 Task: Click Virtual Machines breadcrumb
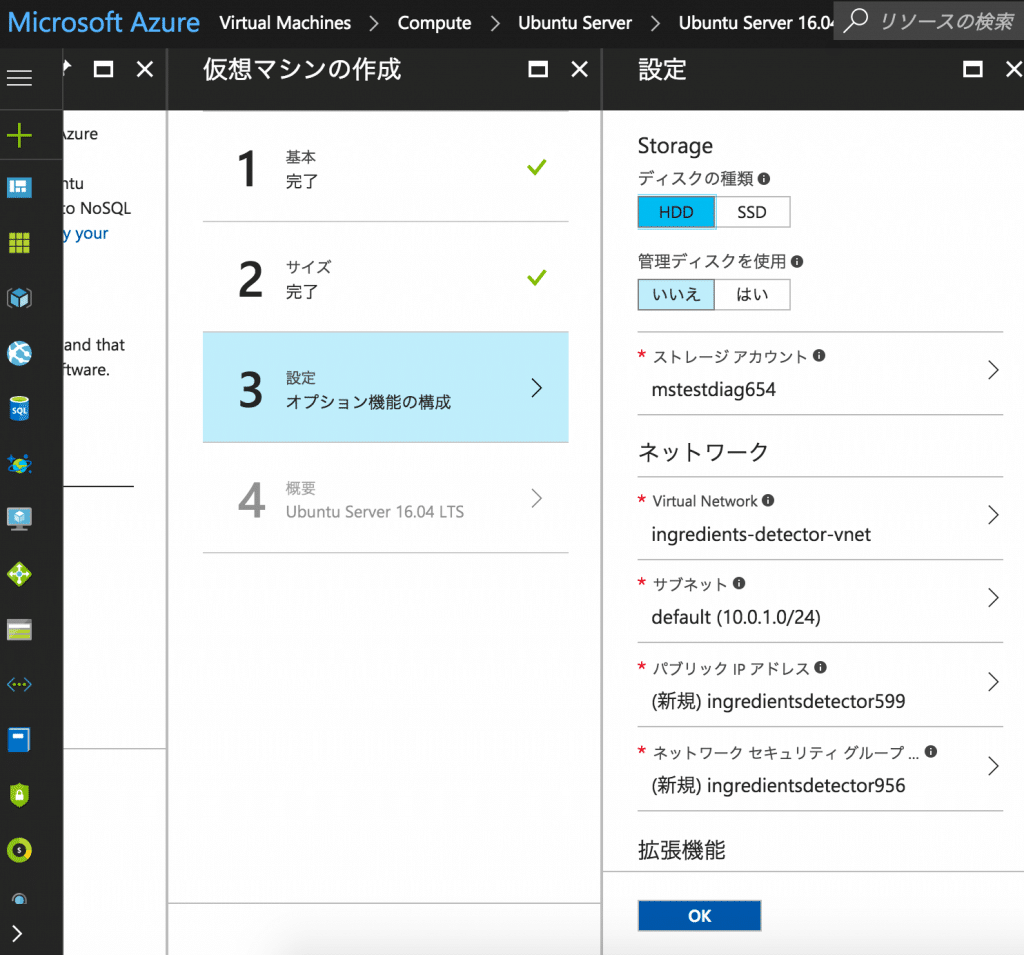285,23
